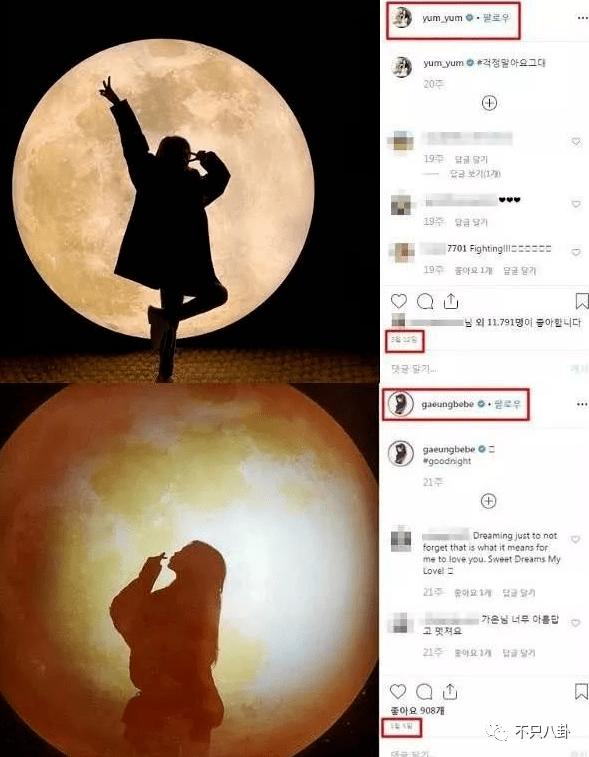Like the yum_yum moon silhouette post
The width and height of the screenshot is (589, 757).
[x=399, y=301]
